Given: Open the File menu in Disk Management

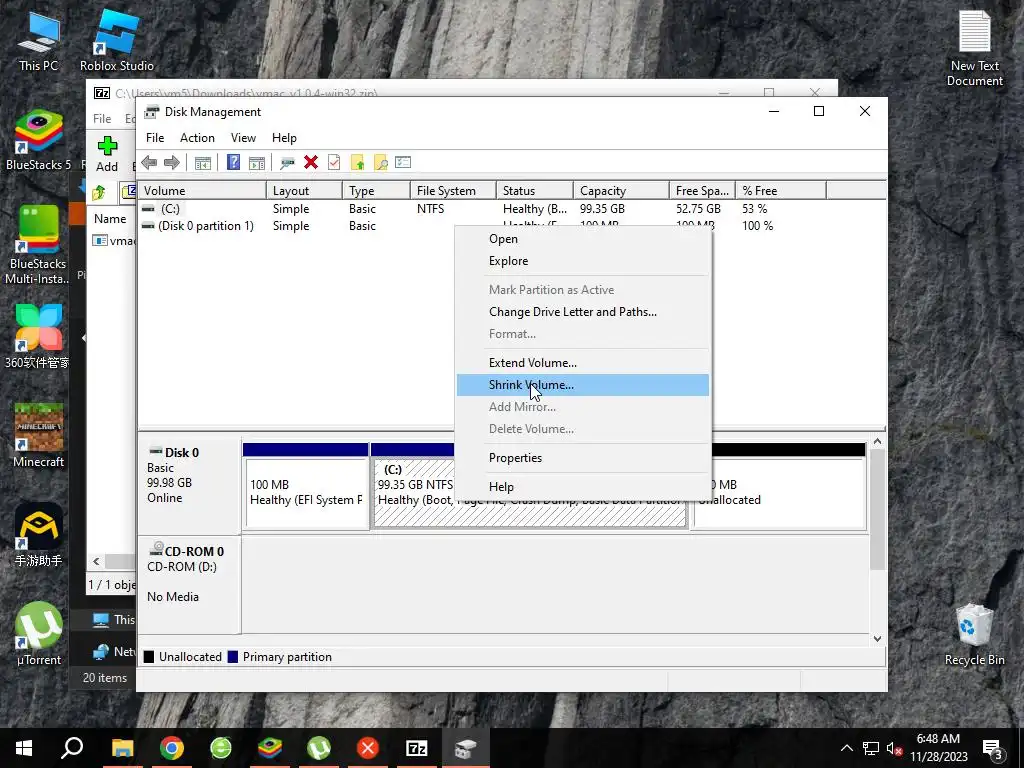Looking at the screenshot, I should tap(155, 138).
